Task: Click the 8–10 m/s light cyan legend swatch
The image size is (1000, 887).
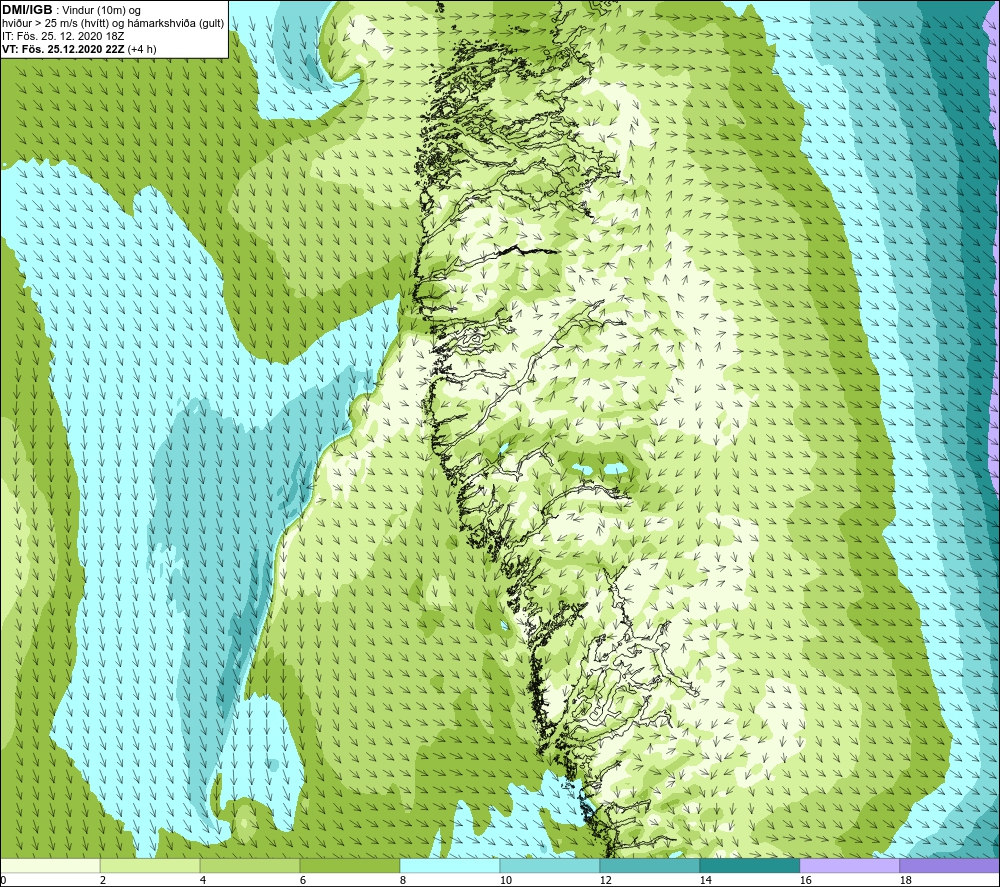Action: tap(450, 866)
